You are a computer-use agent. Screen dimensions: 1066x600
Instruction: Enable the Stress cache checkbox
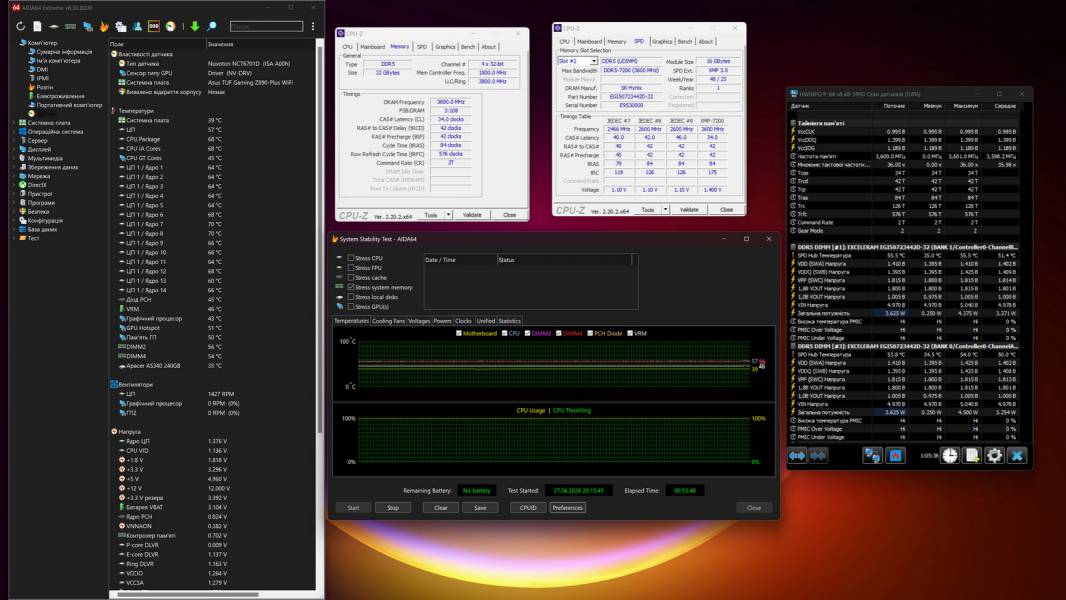coord(351,277)
